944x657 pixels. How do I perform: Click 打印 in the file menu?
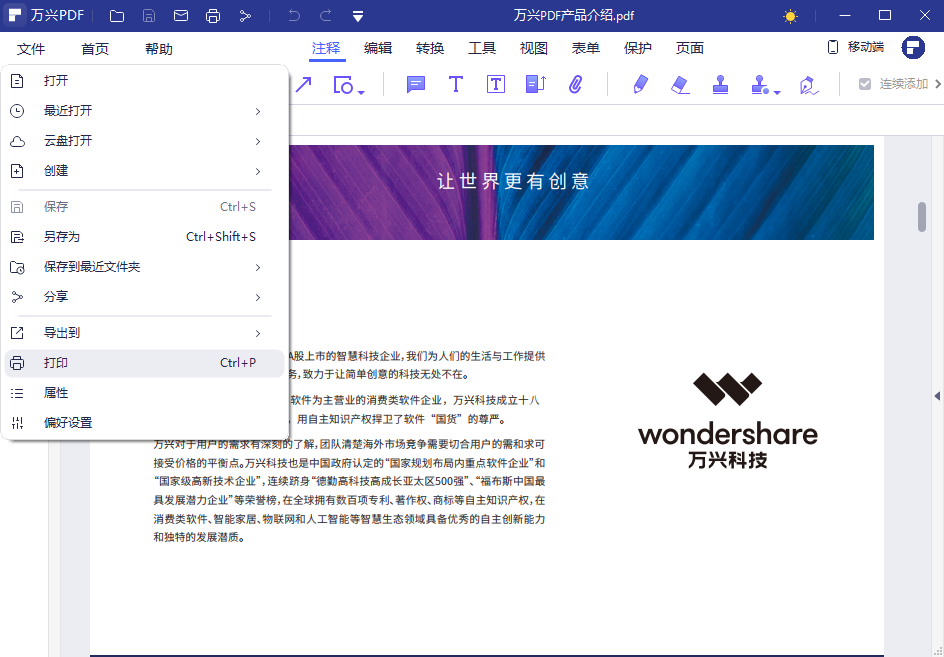(x=55, y=362)
